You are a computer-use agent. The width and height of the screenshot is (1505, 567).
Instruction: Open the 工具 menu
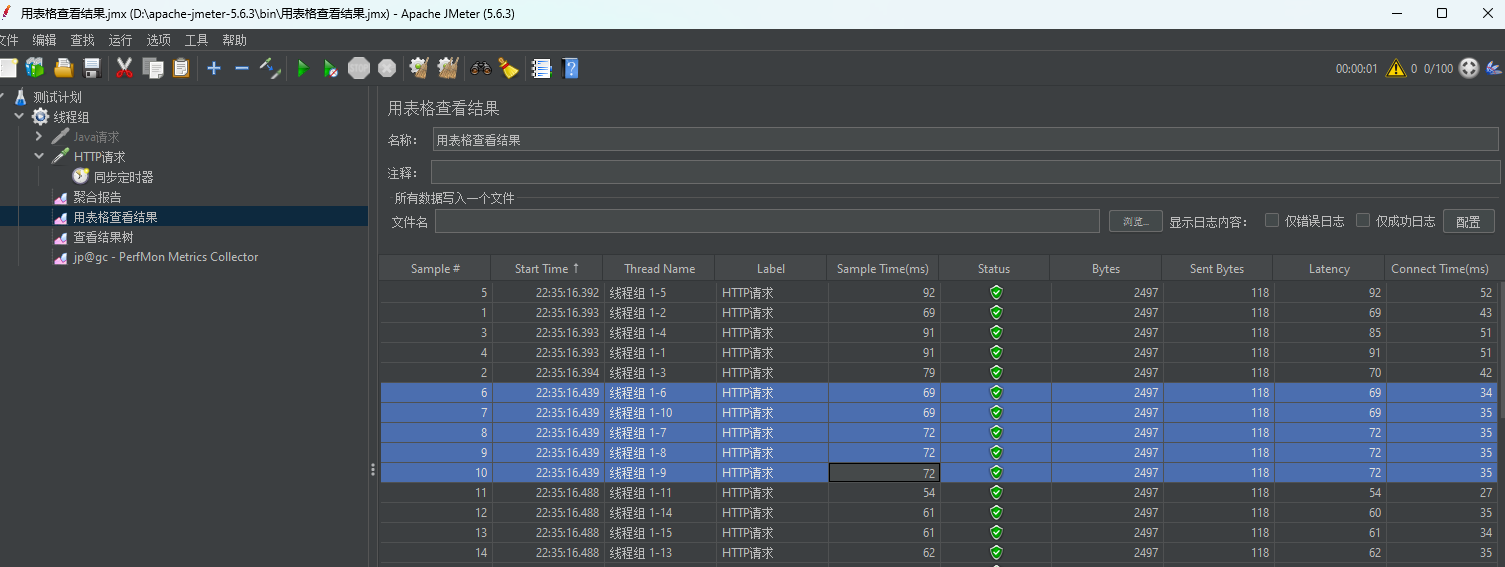click(x=196, y=40)
